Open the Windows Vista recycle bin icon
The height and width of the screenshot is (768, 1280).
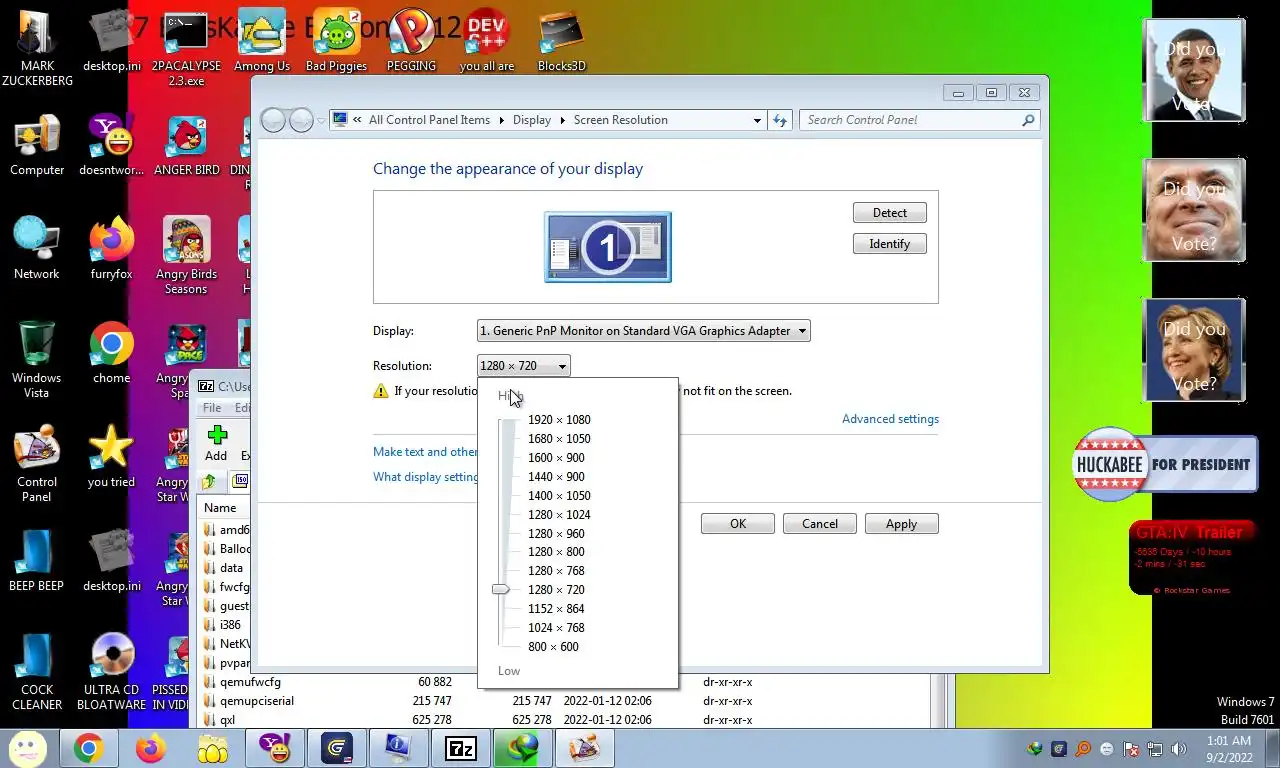click(37, 360)
